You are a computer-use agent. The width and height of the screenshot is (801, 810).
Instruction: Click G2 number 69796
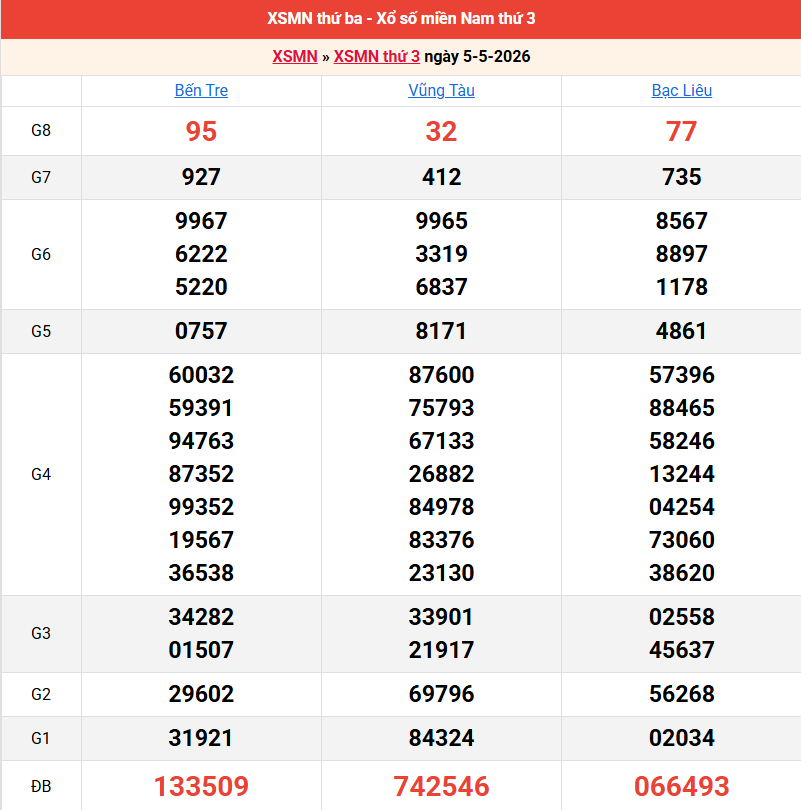coord(441,694)
